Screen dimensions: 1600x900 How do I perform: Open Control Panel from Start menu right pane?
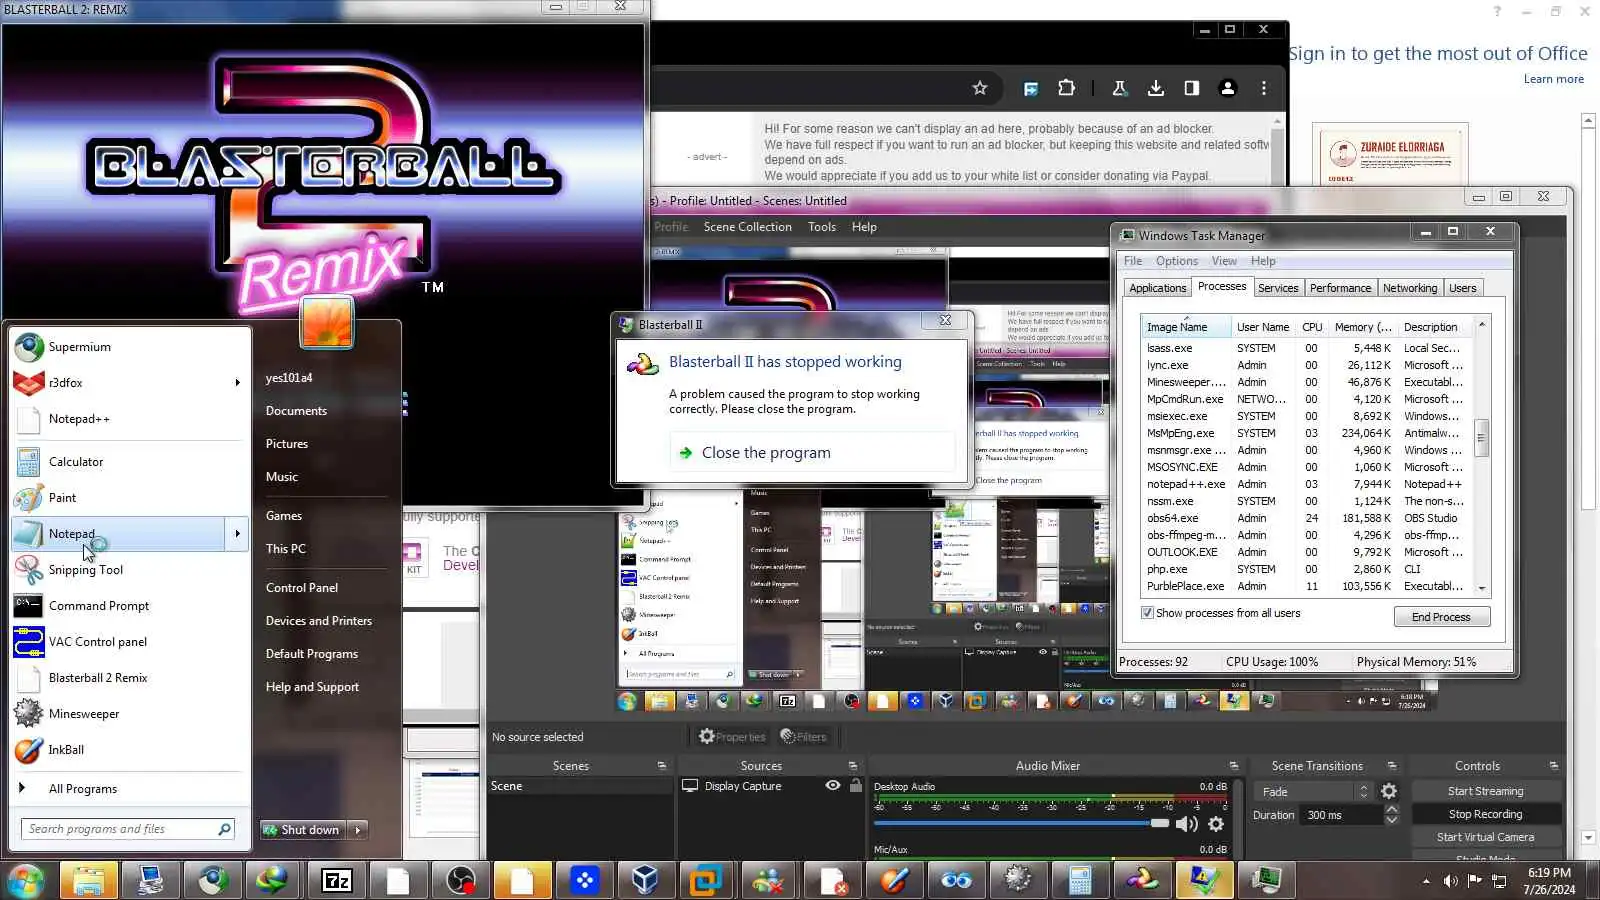click(302, 588)
